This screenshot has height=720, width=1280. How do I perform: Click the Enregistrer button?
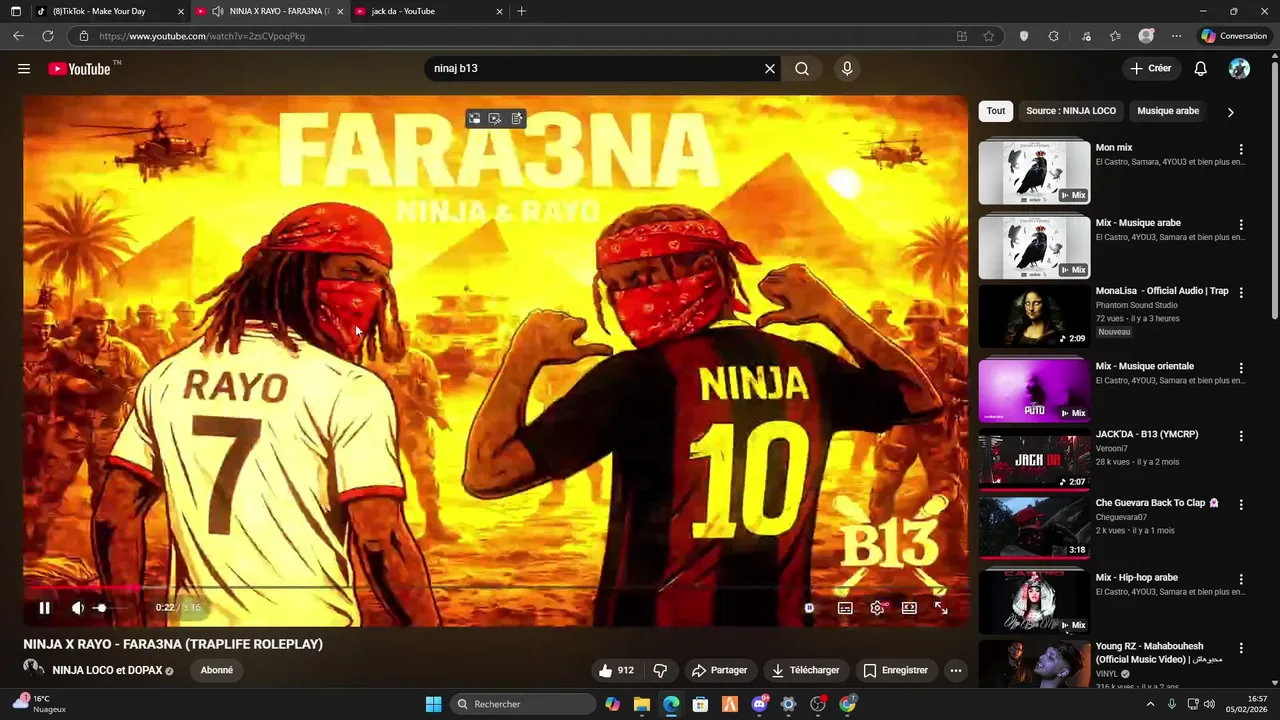[x=895, y=671]
